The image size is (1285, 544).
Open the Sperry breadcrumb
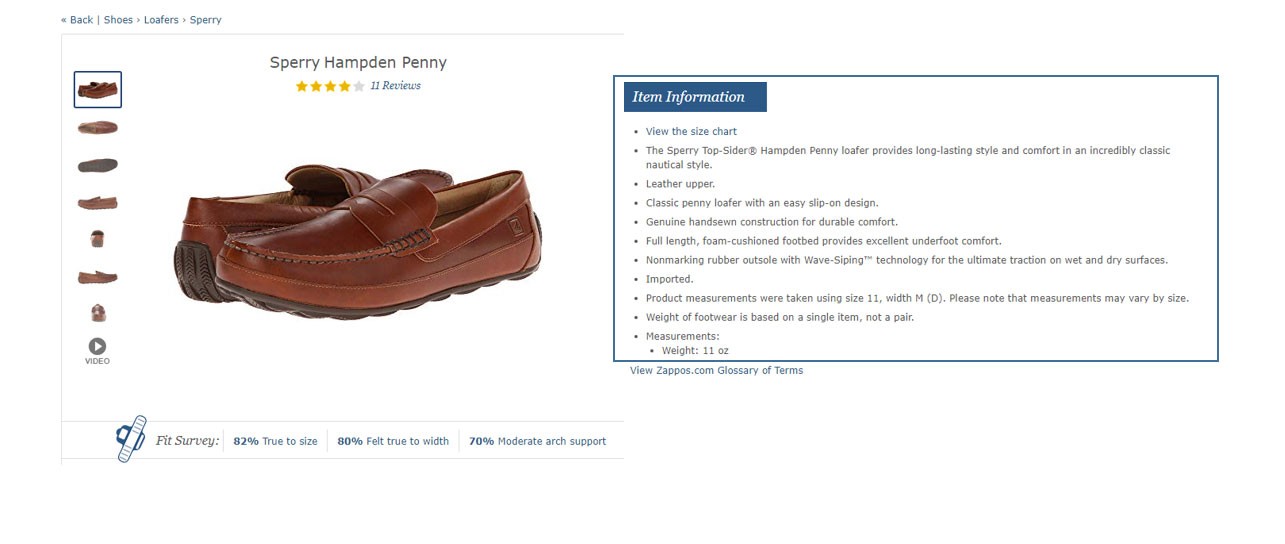click(x=206, y=20)
